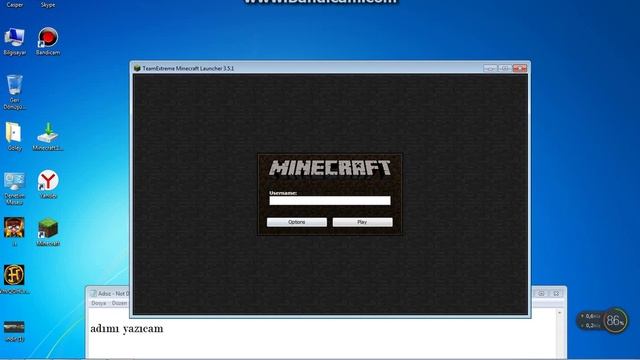
Task: Open the Dosya menu in Notepad
Action: [98, 303]
